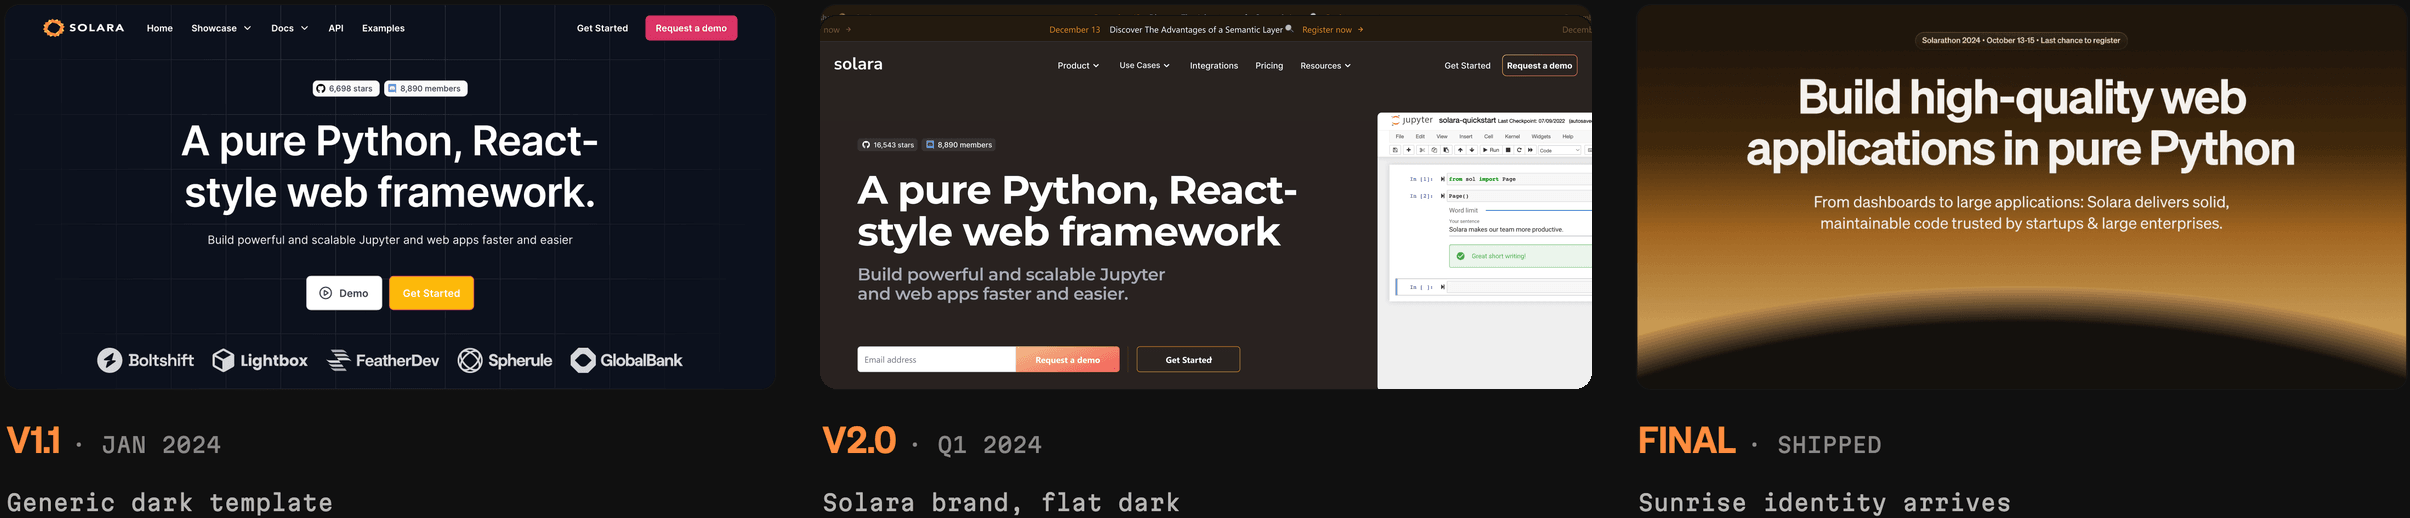
Task: Open the Jupyter Widgets menu
Action: [x=1541, y=136]
